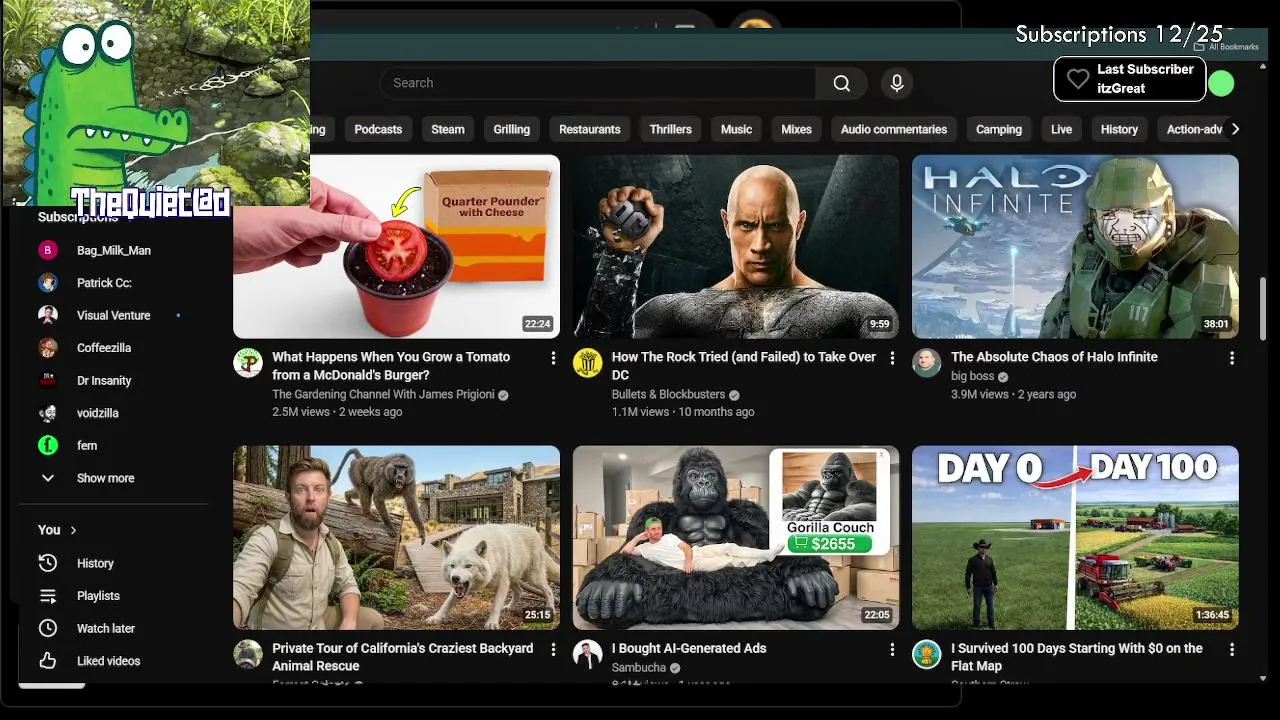Click Dr Insanity channel avatar

tap(48, 380)
